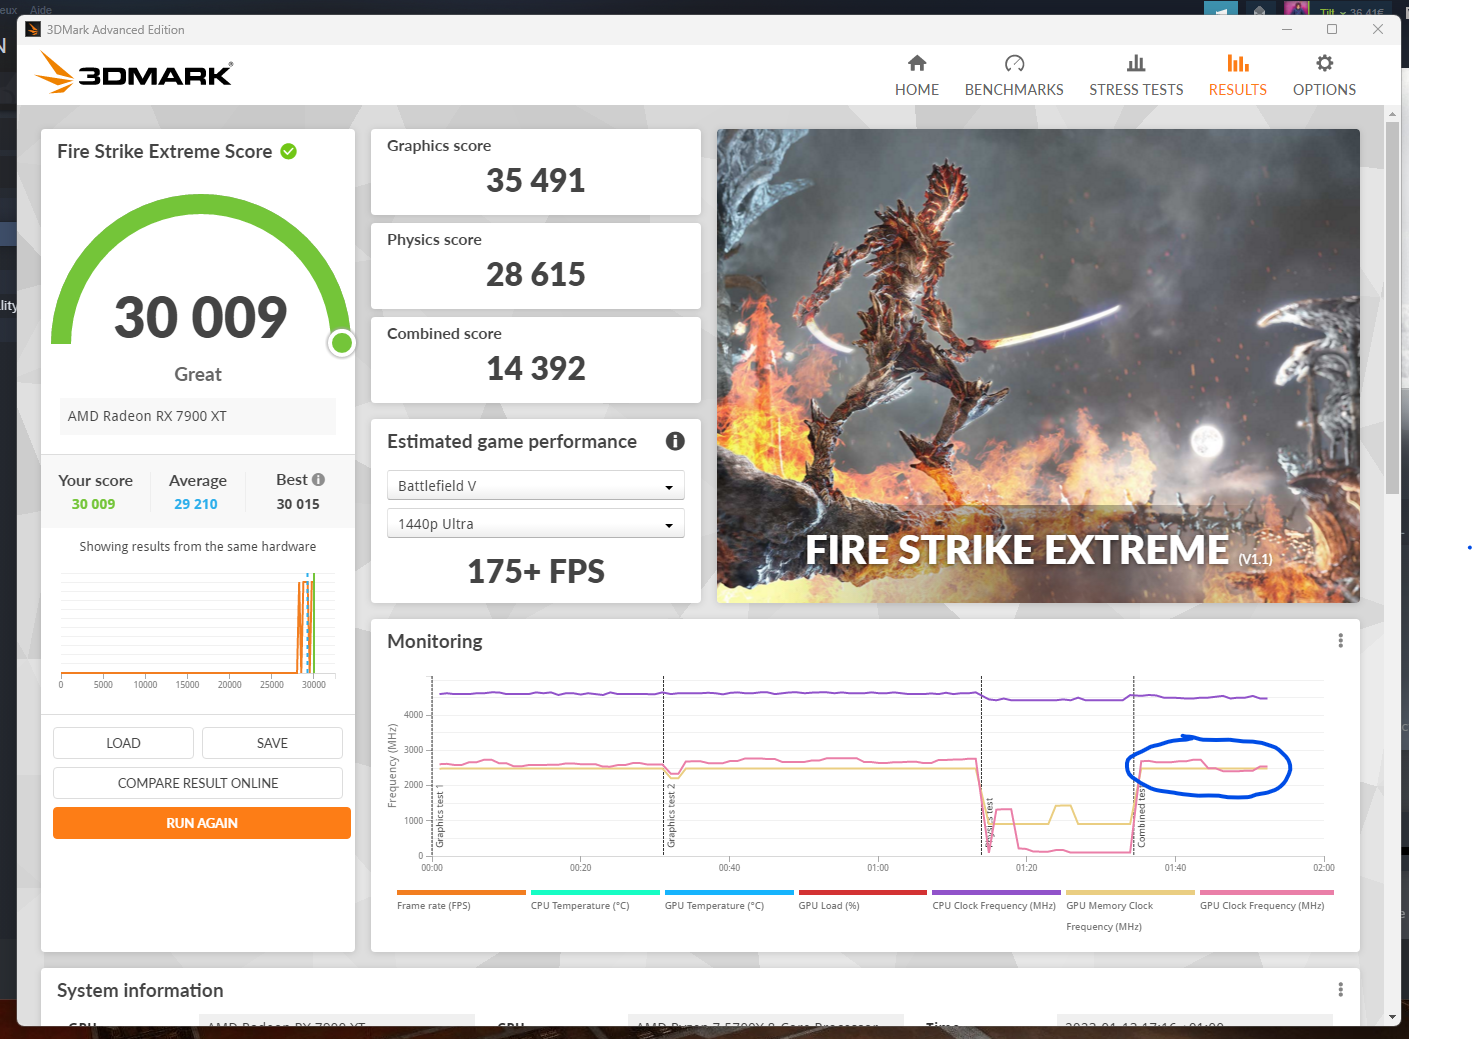Screen dimensions: 1473x1039
Task: Close the 3DMark window
Action: (1378, 29)
